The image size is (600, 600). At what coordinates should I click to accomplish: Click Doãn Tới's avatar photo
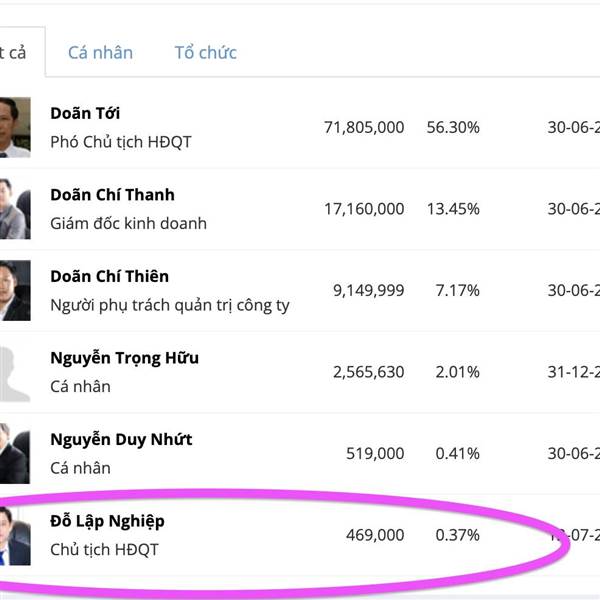click(x=13, y=127)
